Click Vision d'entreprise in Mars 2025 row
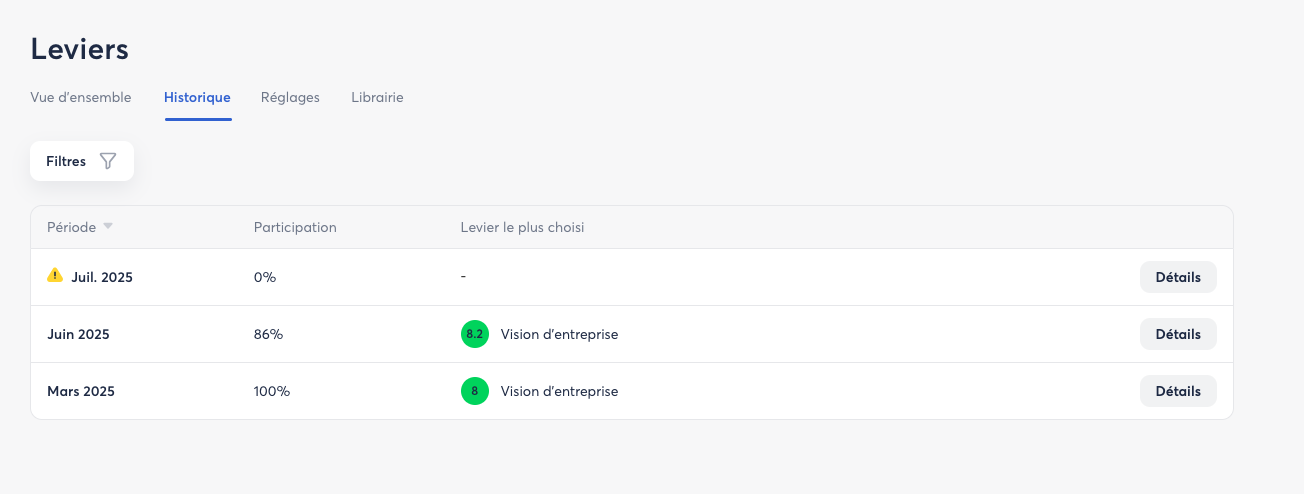The width and height of the screenshot is (1304, 494). (559, 391)
